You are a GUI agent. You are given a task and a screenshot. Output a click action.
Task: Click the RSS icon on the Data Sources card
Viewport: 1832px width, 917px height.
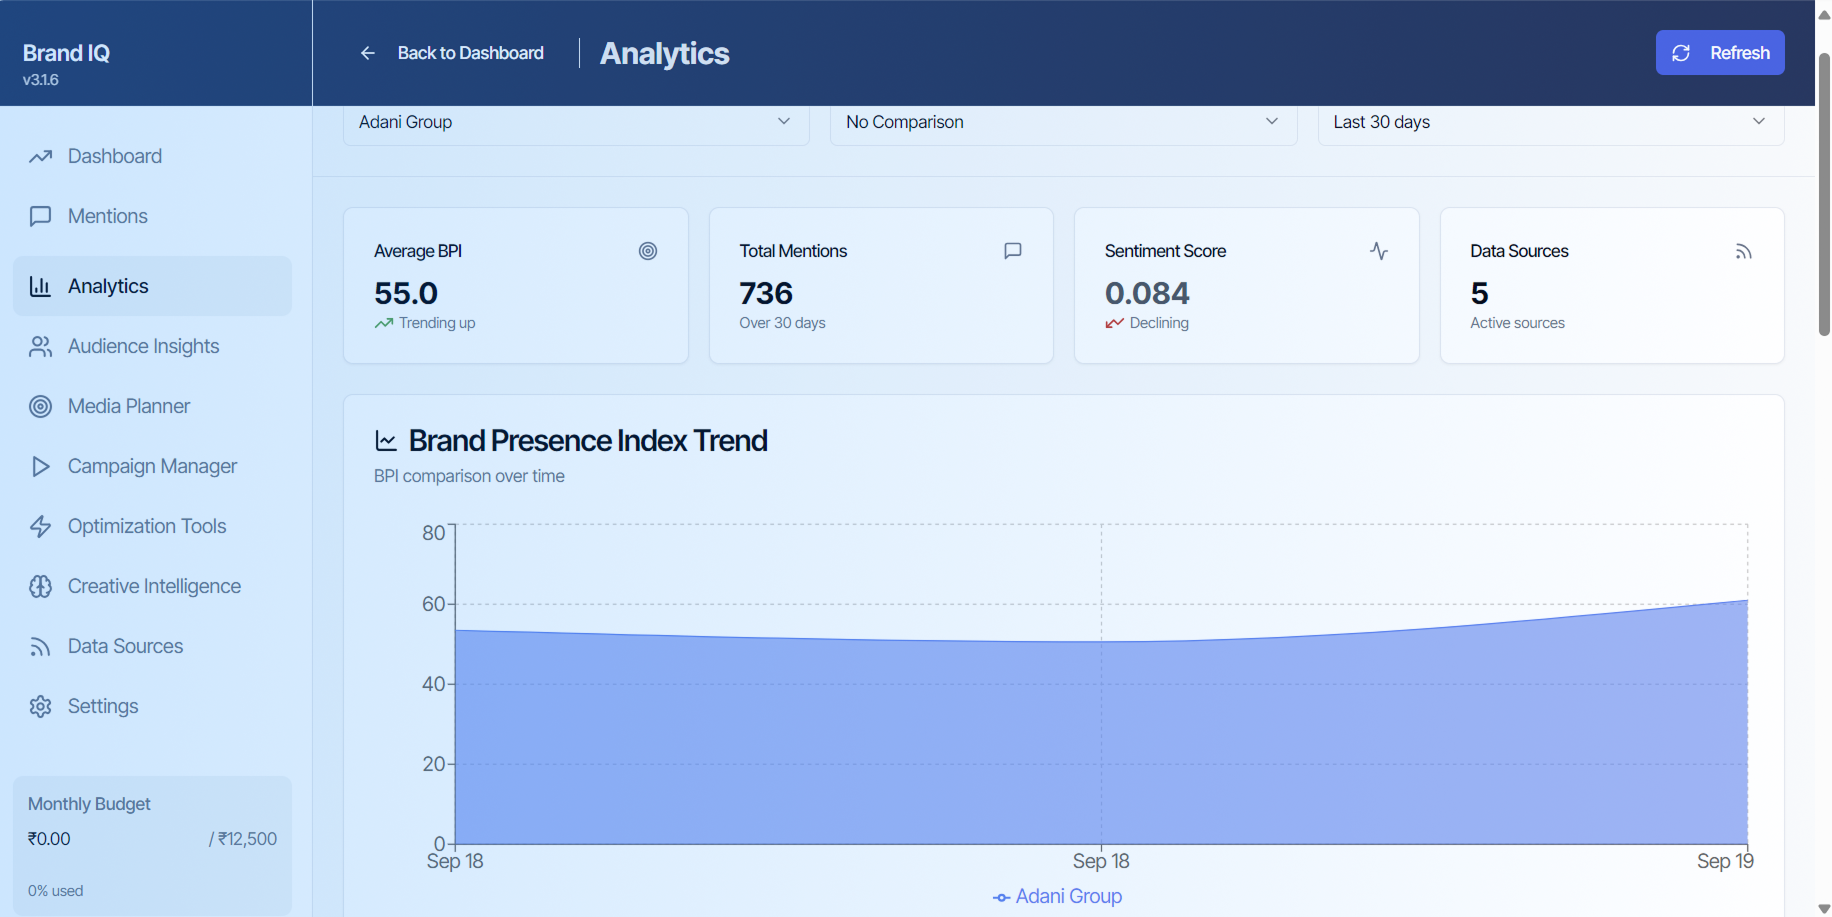1744,251
